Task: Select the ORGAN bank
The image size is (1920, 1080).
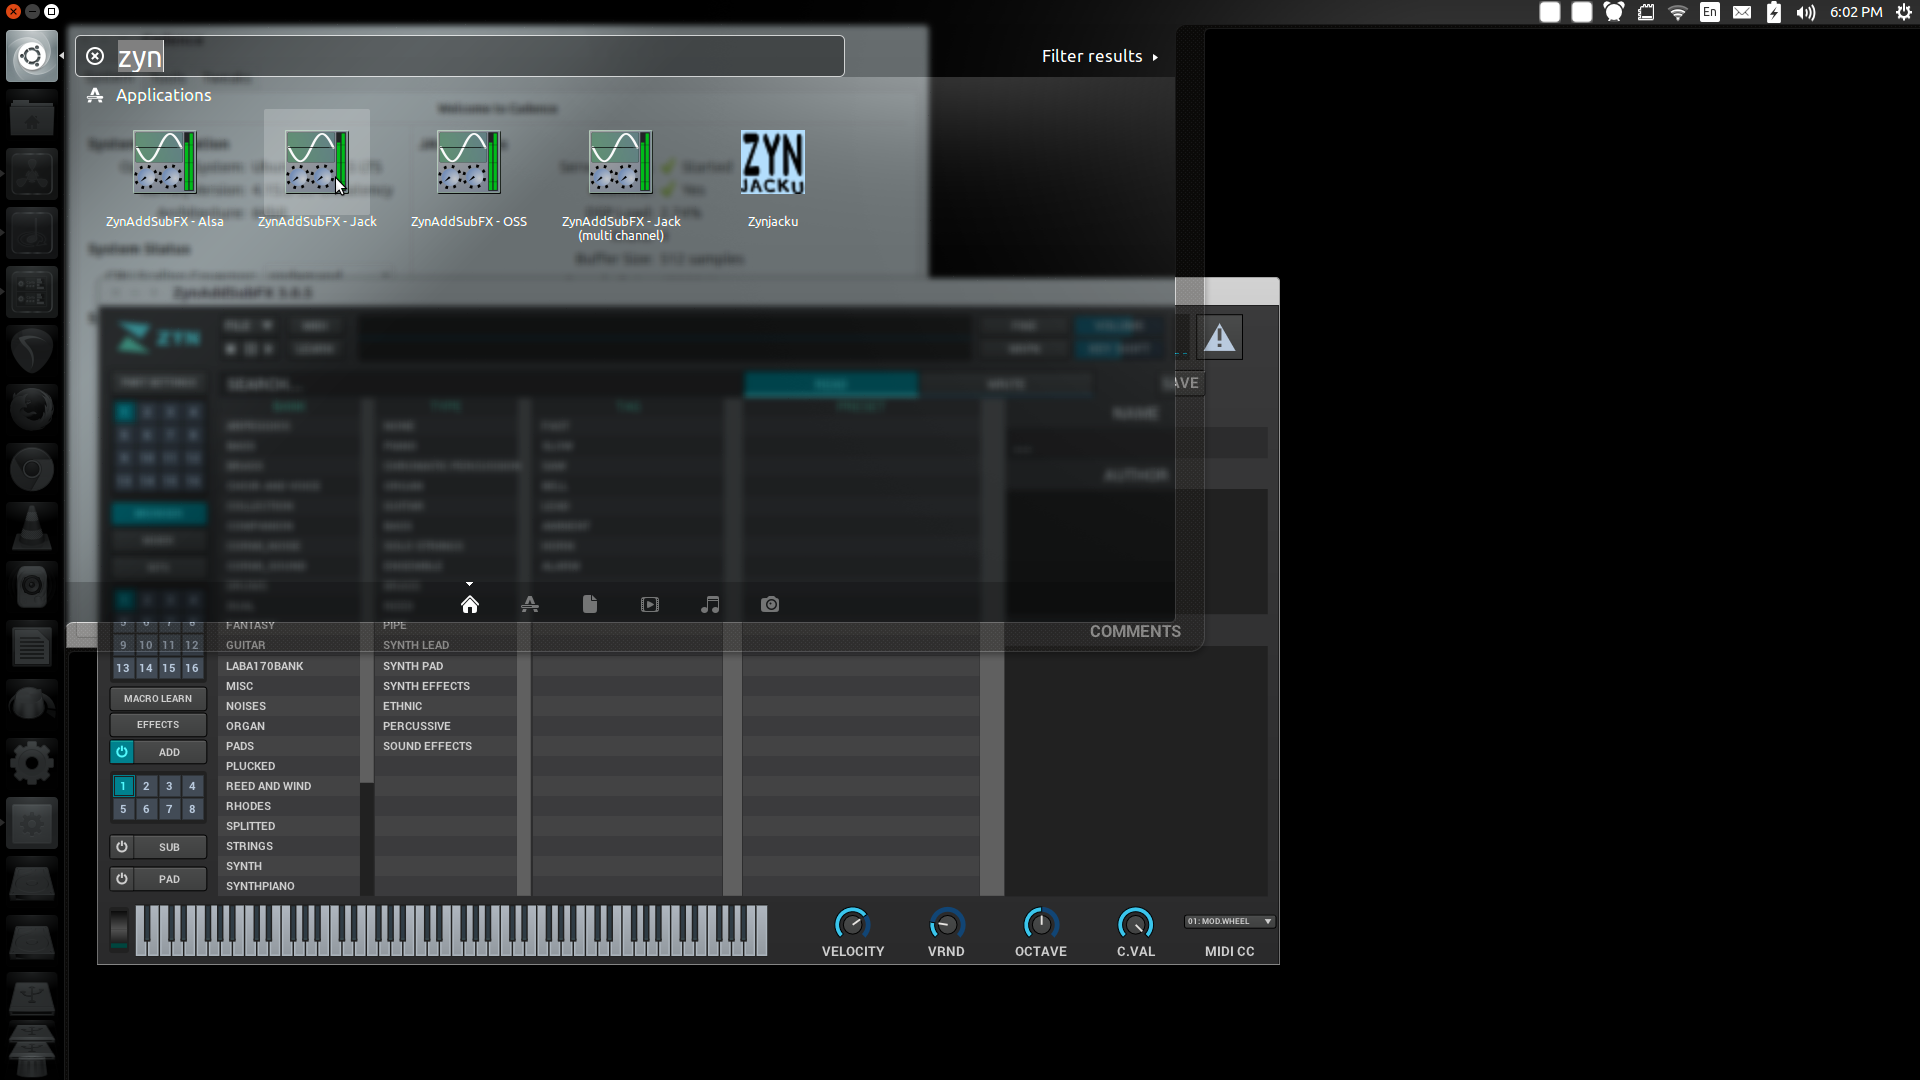Action: [x=289, y=726]
